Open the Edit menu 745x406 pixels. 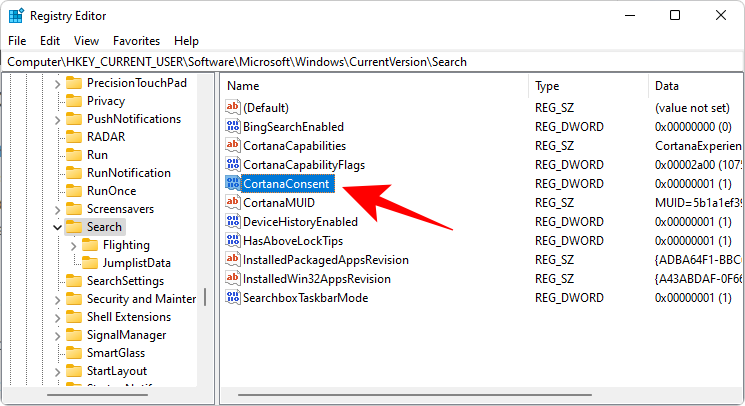tap(50, 41)
